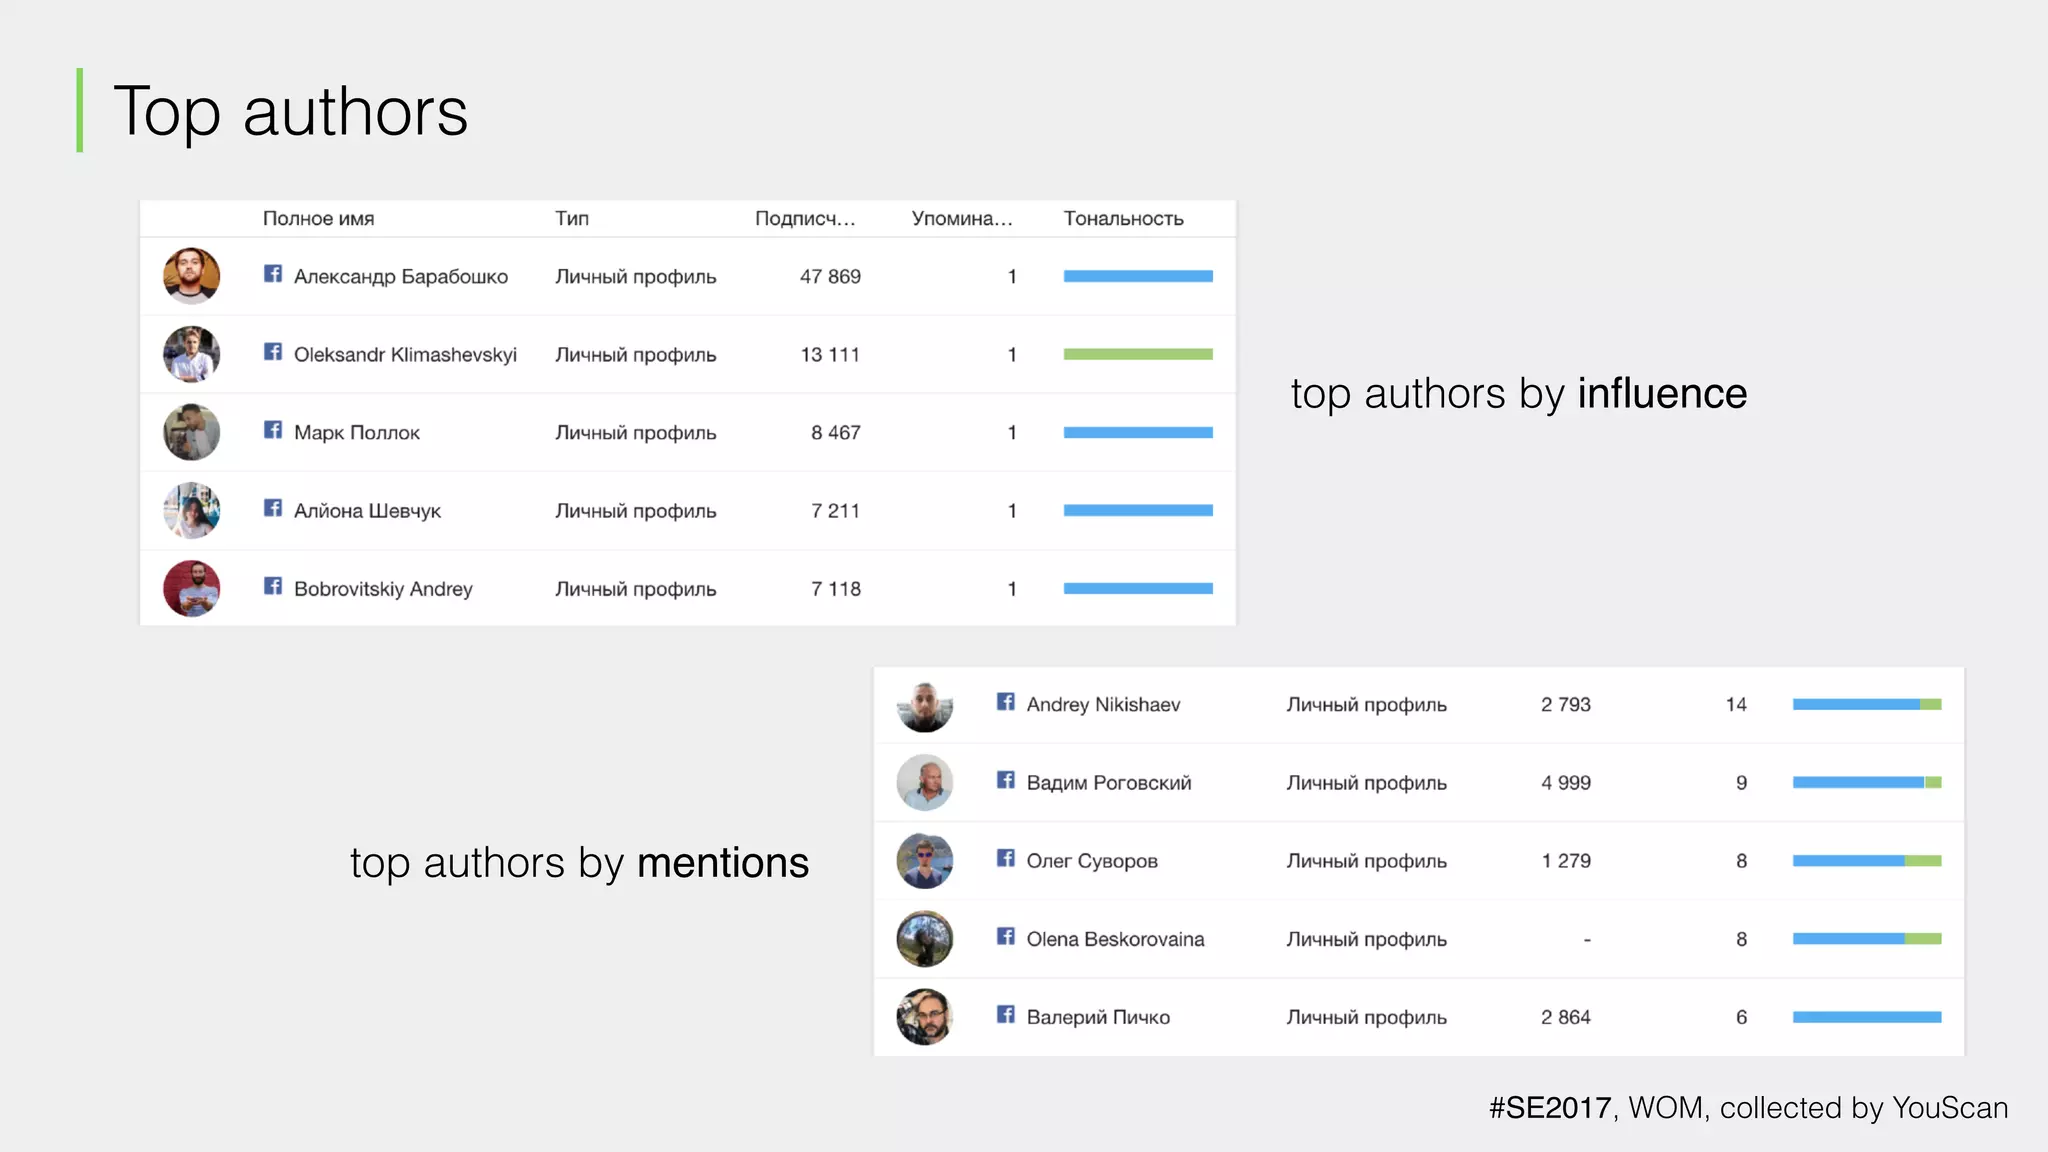The width and height of the screenshot is (2048, 1152).
Task: Select author name Марк Поллок
Action: tap(357, 433)
